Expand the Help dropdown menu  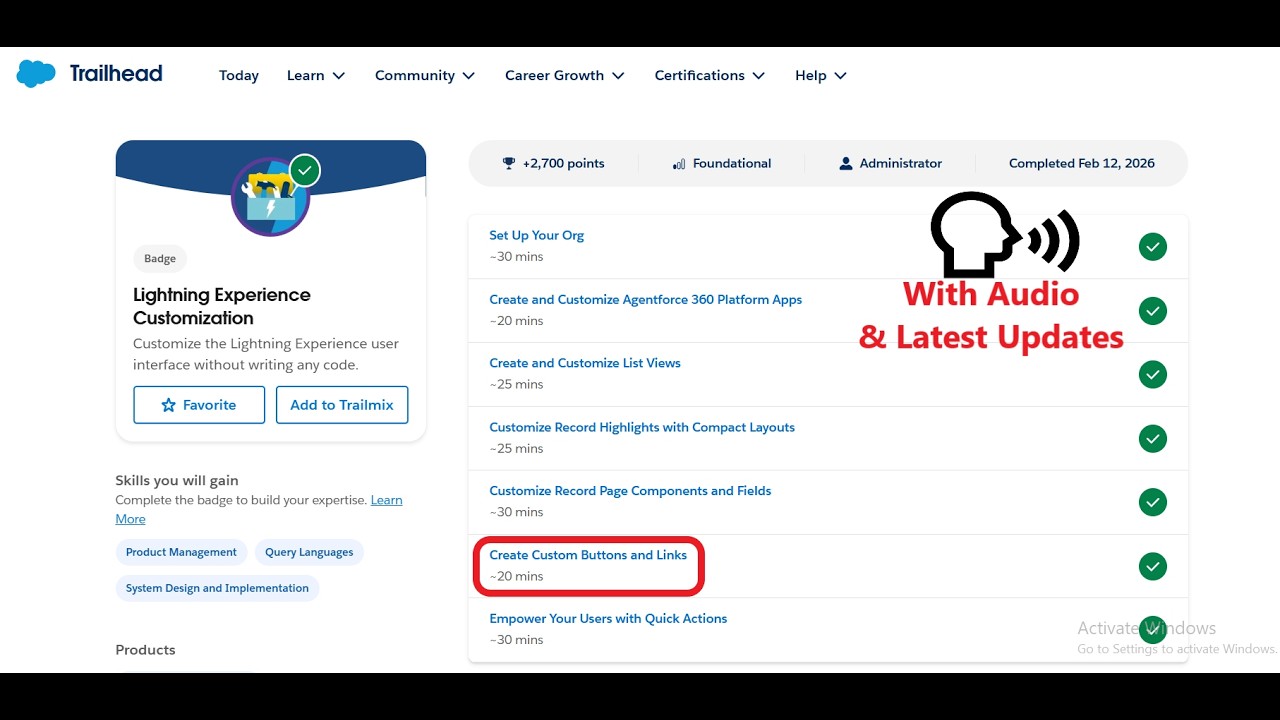pyautogui.click(x=821, y=75)
